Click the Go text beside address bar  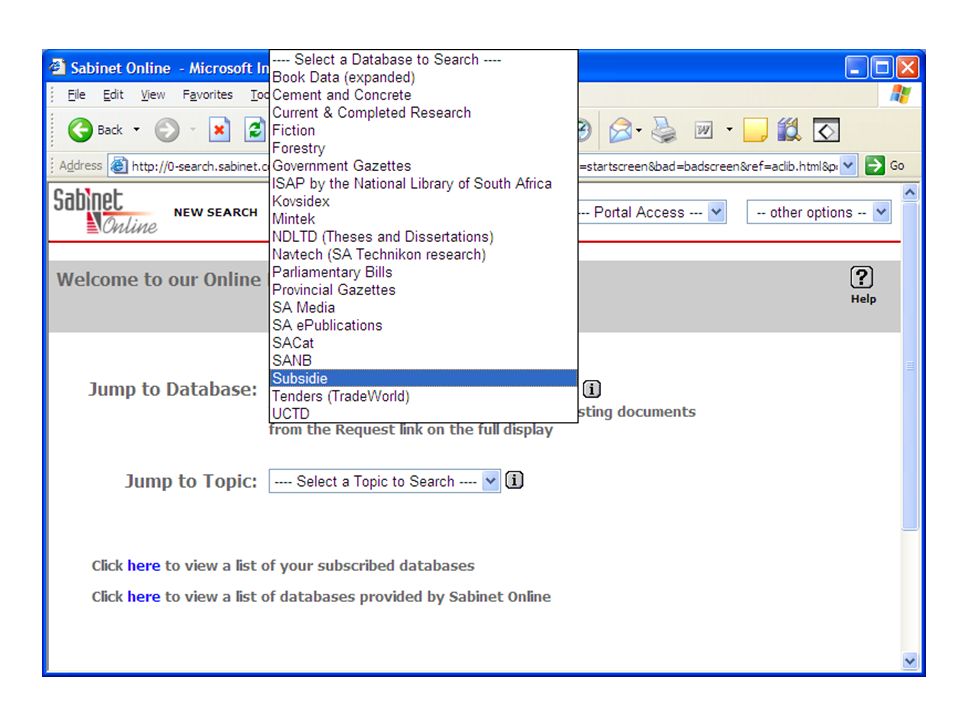(897, 165)
